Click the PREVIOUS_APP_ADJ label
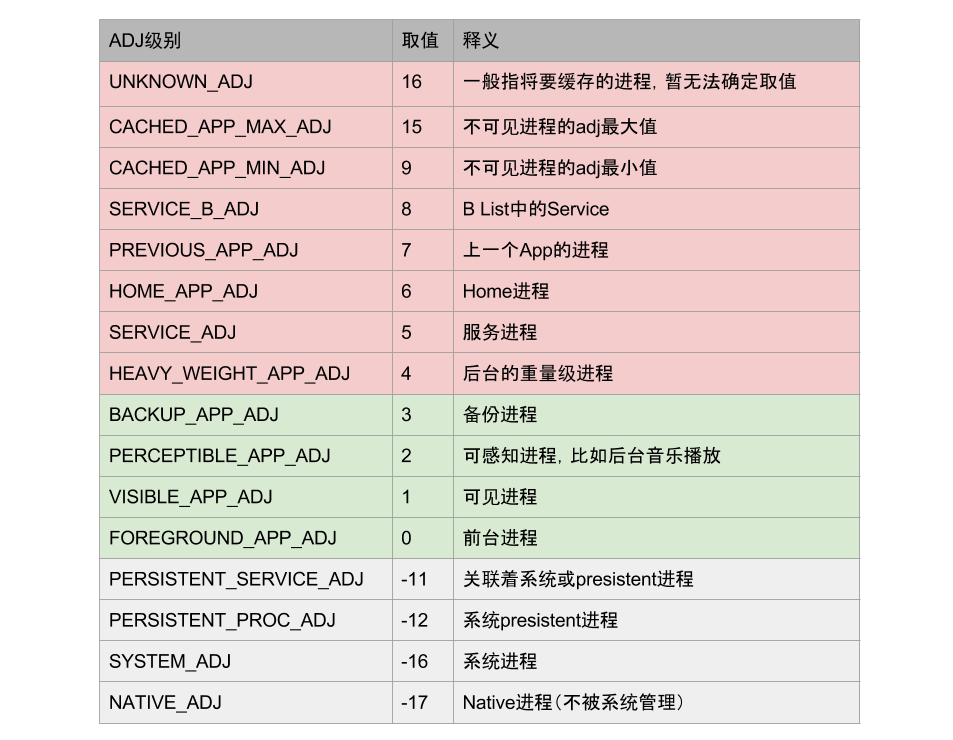 [187, 250]
